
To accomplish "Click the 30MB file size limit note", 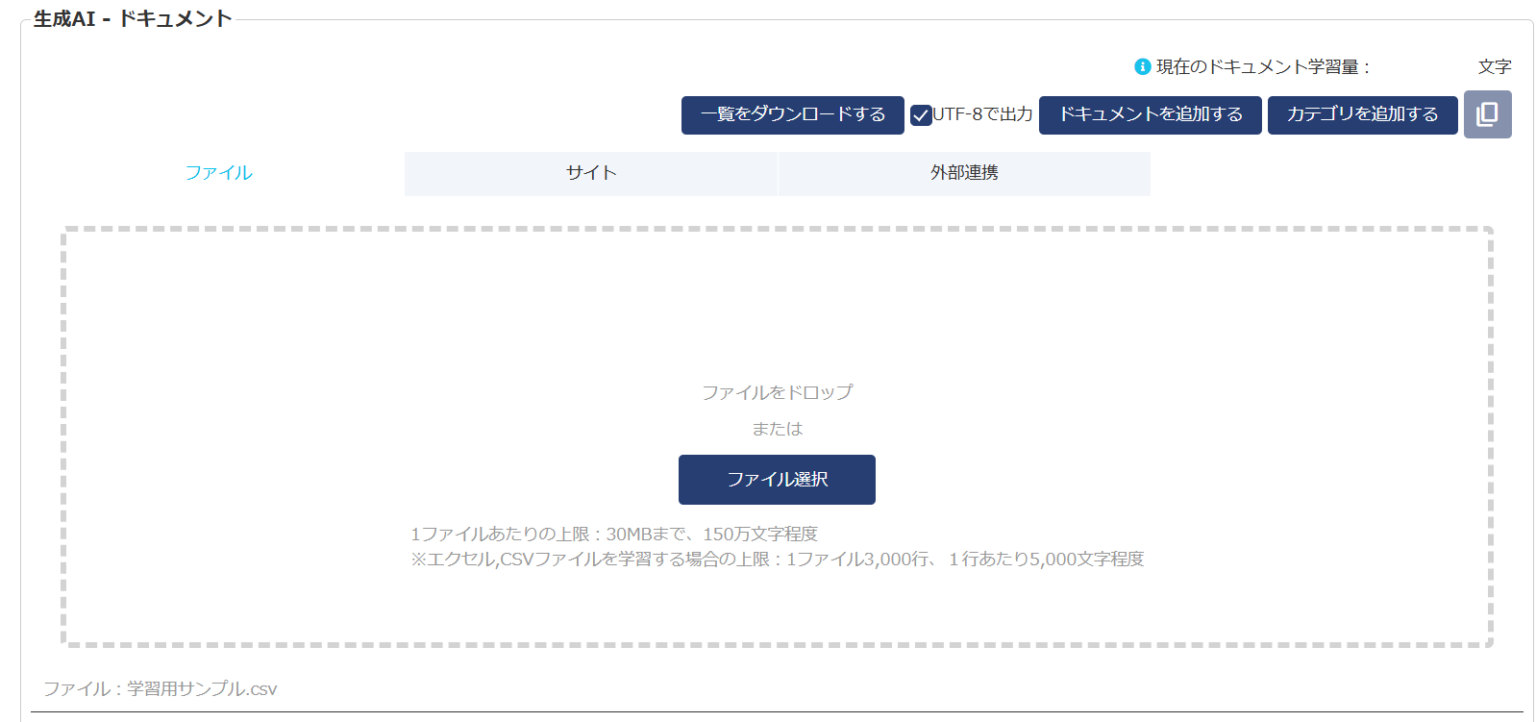I will pyautogui.click(x=614, y=534).
